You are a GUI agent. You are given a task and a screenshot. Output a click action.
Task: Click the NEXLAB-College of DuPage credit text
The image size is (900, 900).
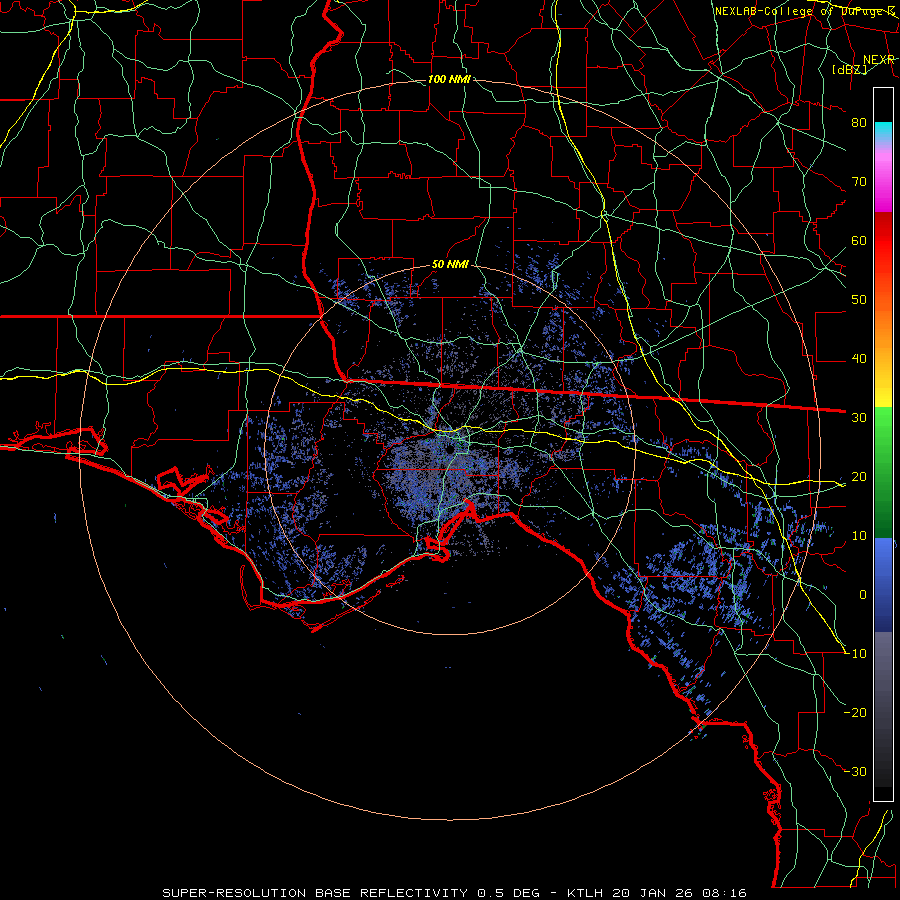click(x=805, y=11)
